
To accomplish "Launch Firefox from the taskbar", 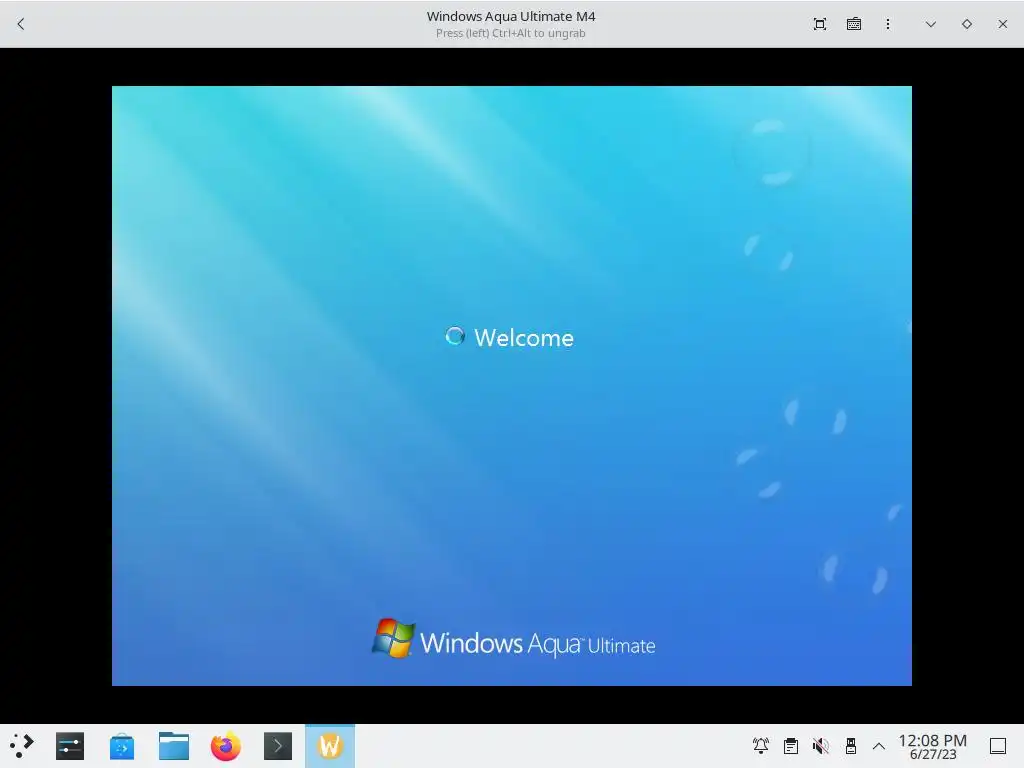I will click(x=225, y=746).
